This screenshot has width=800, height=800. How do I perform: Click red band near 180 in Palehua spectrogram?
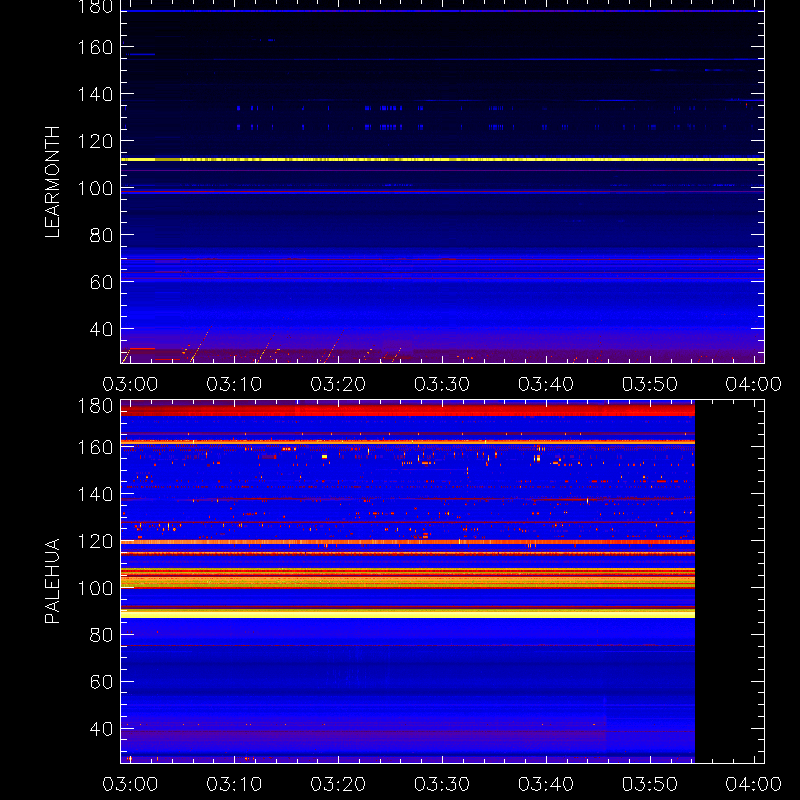[408, 409]
